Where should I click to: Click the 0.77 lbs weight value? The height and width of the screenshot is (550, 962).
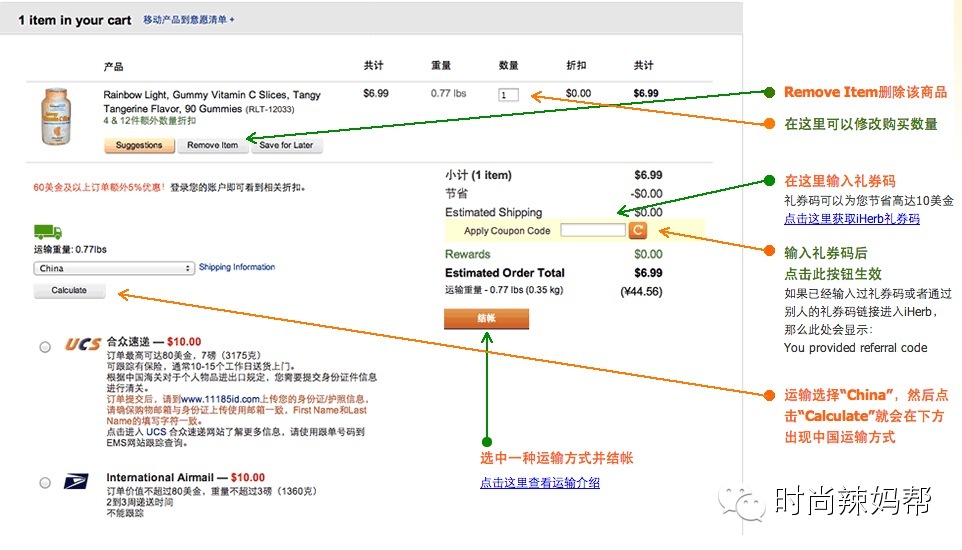pos(448,93)
